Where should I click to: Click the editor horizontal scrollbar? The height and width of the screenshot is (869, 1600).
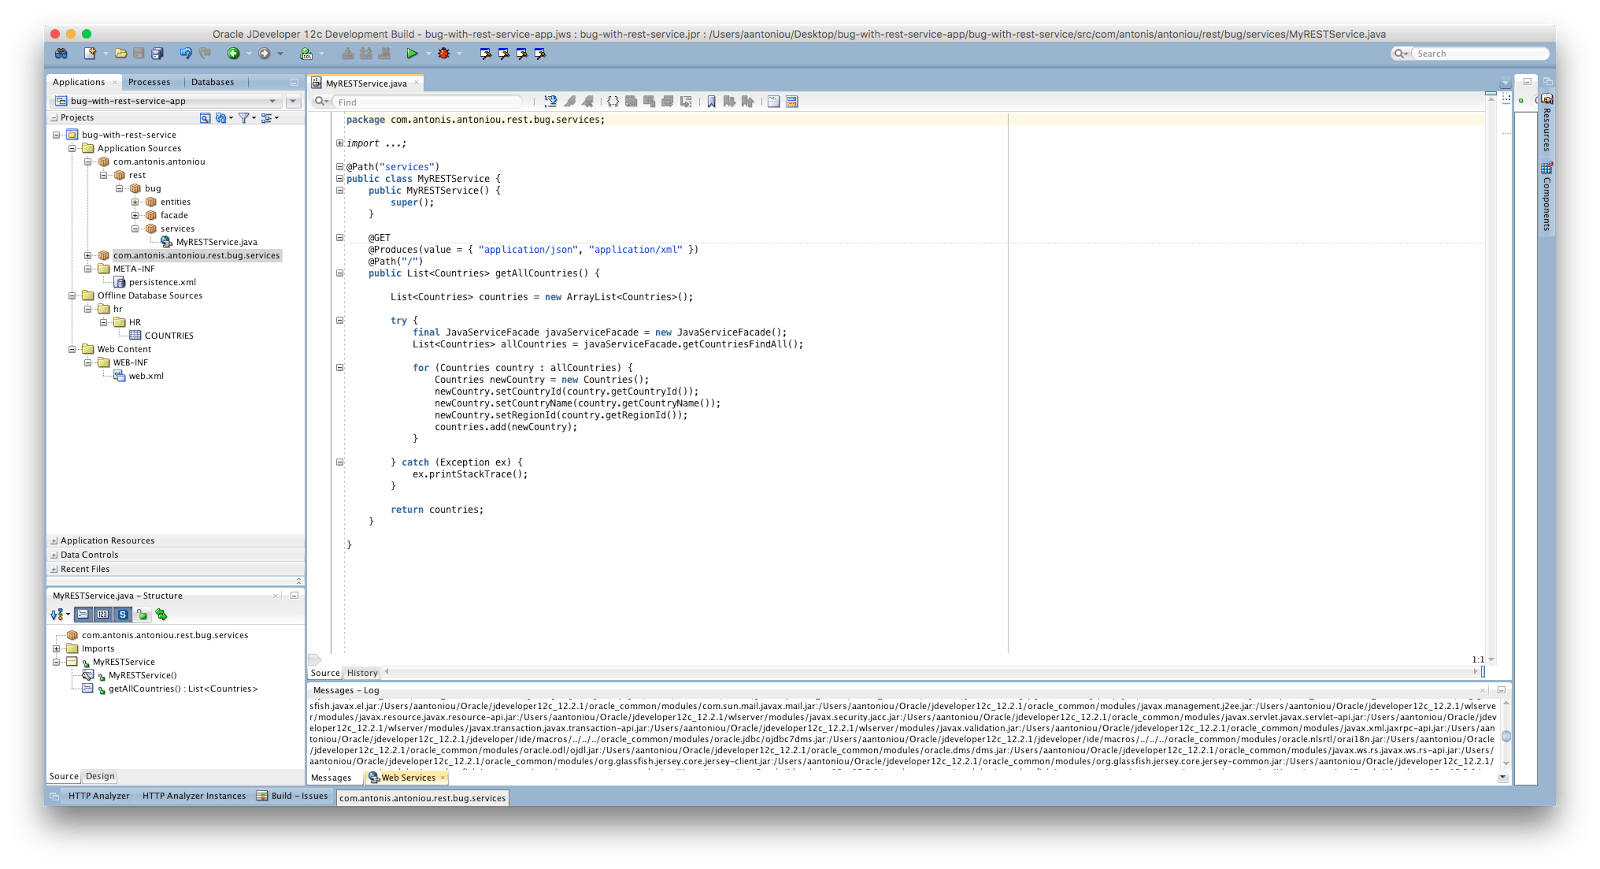click(930, 672)
